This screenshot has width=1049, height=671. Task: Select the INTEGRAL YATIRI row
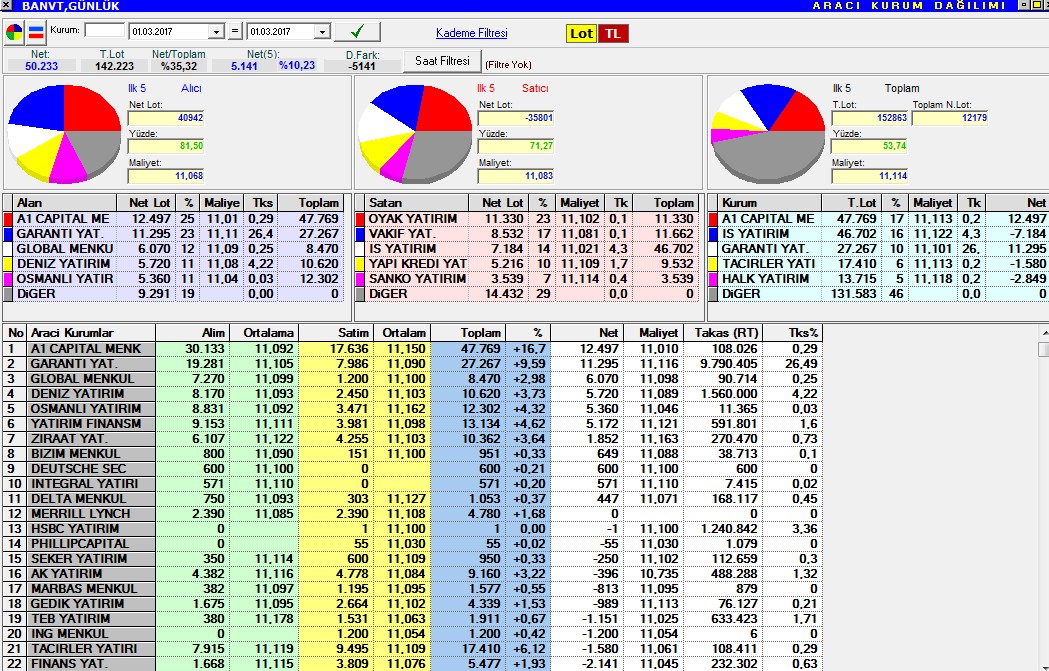(413, 484)
